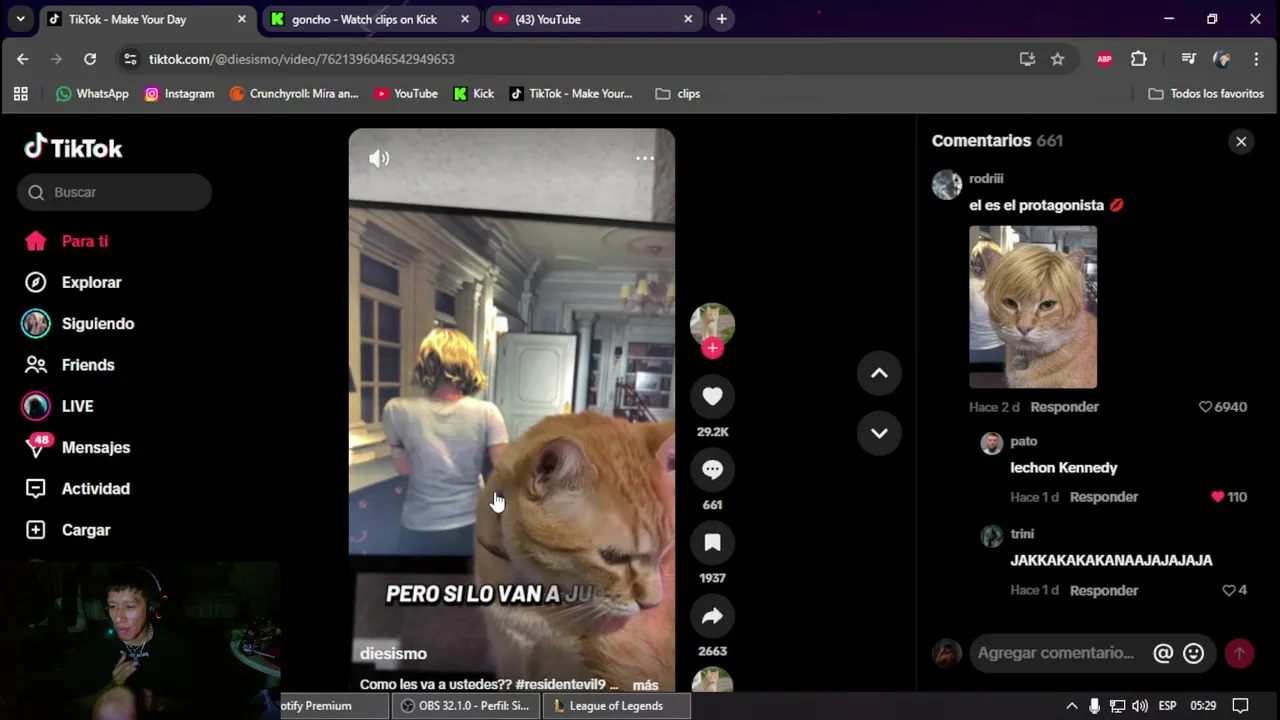This screenshot has width=1280, height=720.
Task: Follow creator with red plus badge
Action: click(x=712, y=348)
